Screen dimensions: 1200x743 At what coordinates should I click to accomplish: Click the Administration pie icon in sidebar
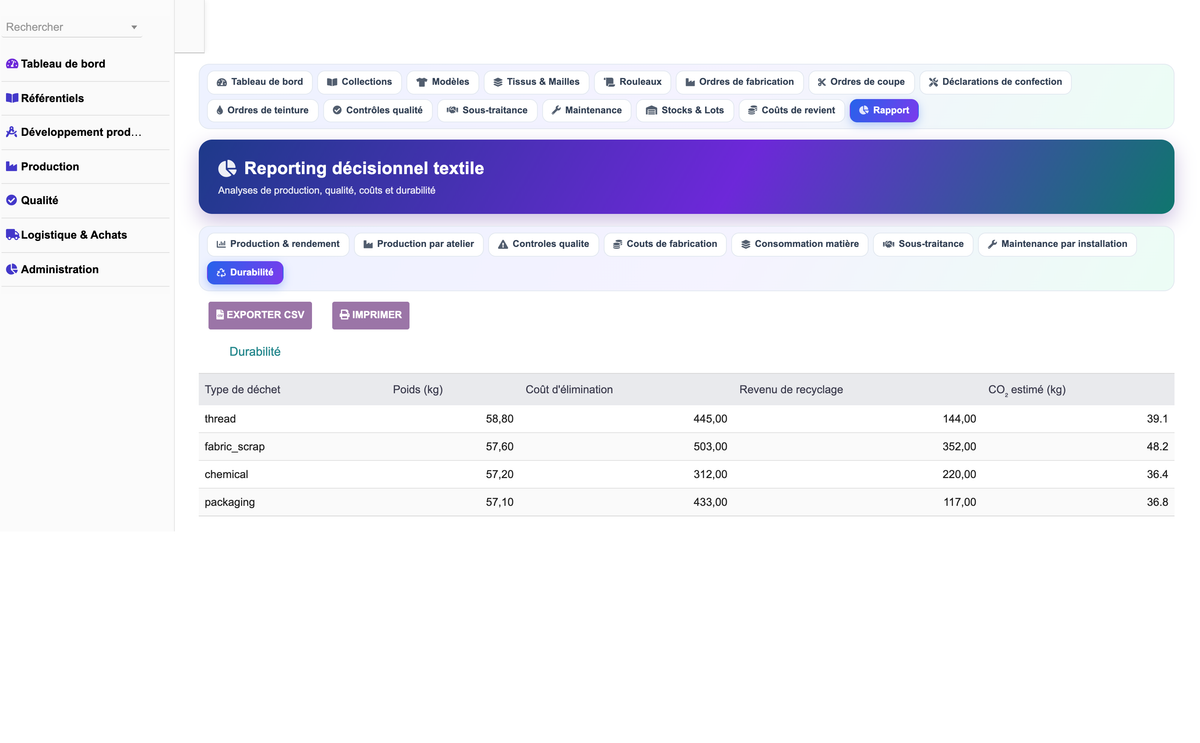(x=12, y=269)
